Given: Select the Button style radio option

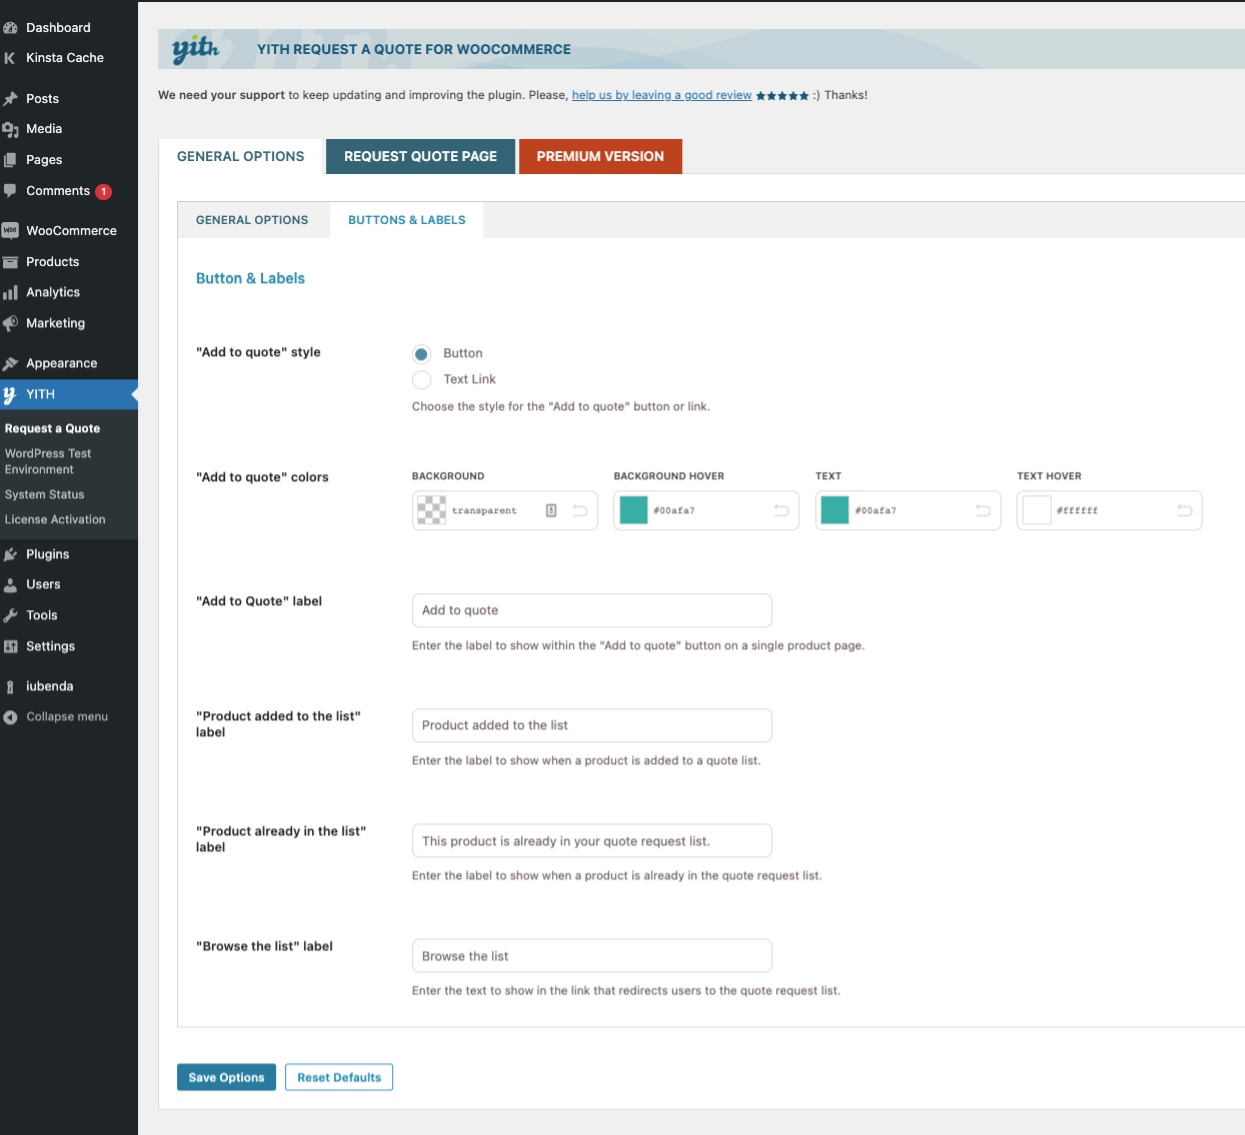Looking at the screenshot, I should click(422, 354).
